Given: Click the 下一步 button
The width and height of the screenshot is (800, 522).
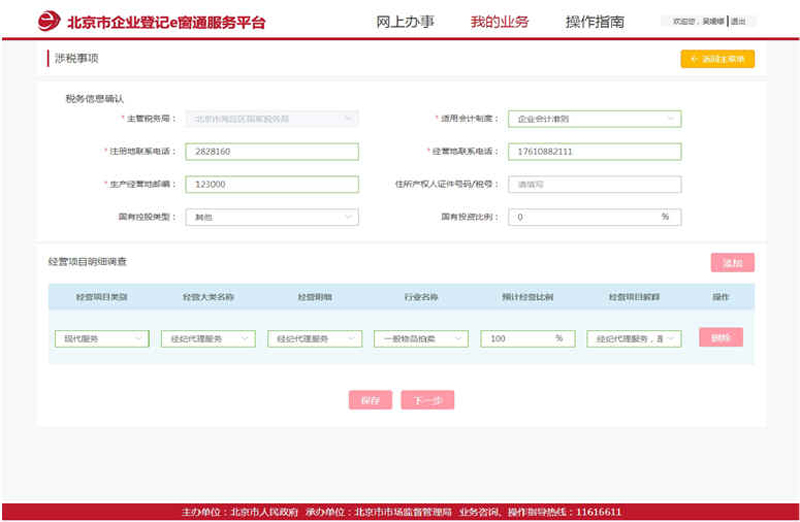Looking at the screenshot, I should pos(428,400).
